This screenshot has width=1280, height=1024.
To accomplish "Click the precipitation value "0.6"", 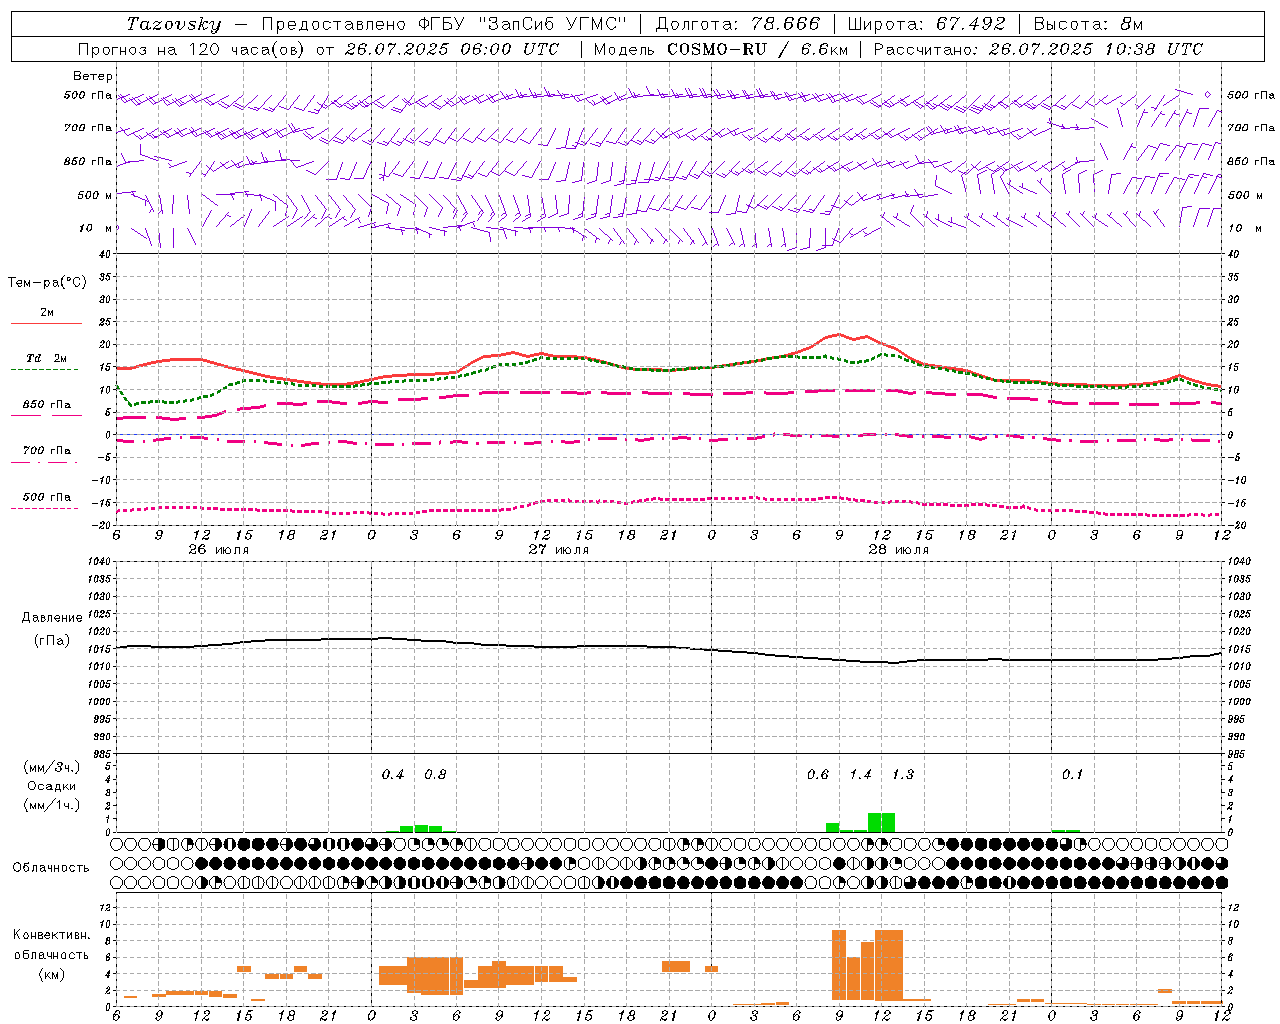I will pos(818,775).
